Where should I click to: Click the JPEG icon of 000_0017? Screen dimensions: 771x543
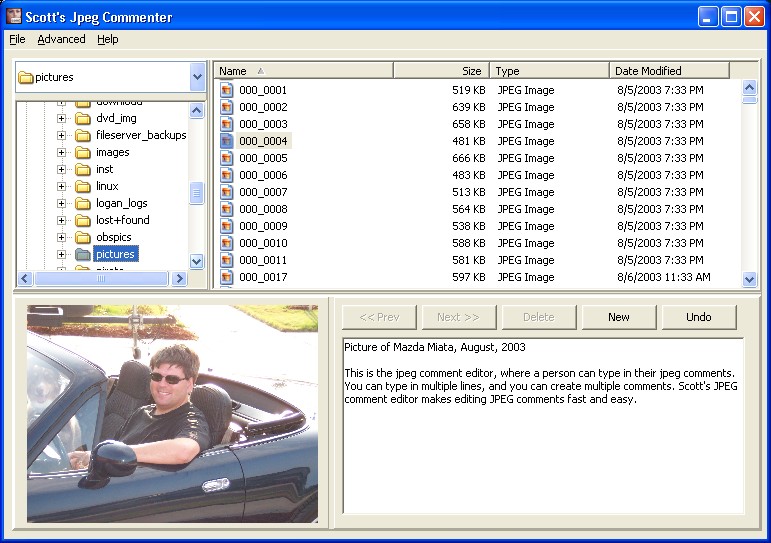click(226, 277)
